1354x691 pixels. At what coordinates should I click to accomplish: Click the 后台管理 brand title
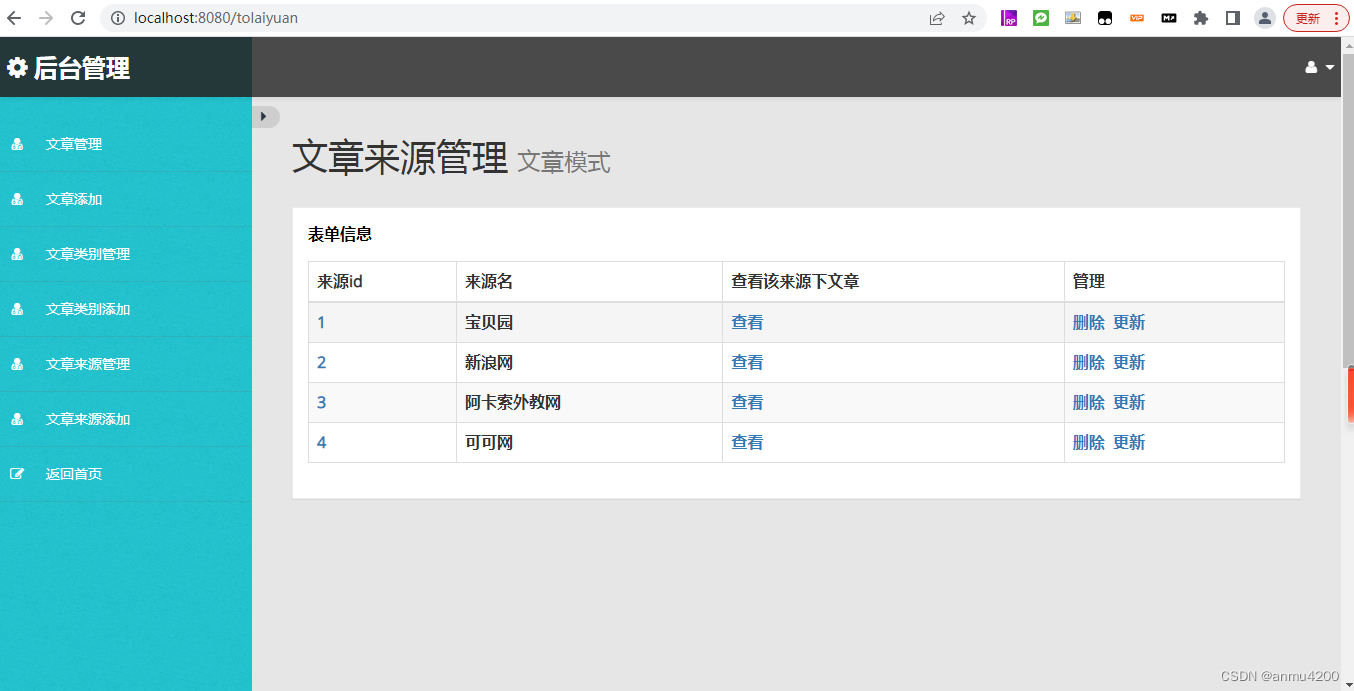[x=82, y=68]
